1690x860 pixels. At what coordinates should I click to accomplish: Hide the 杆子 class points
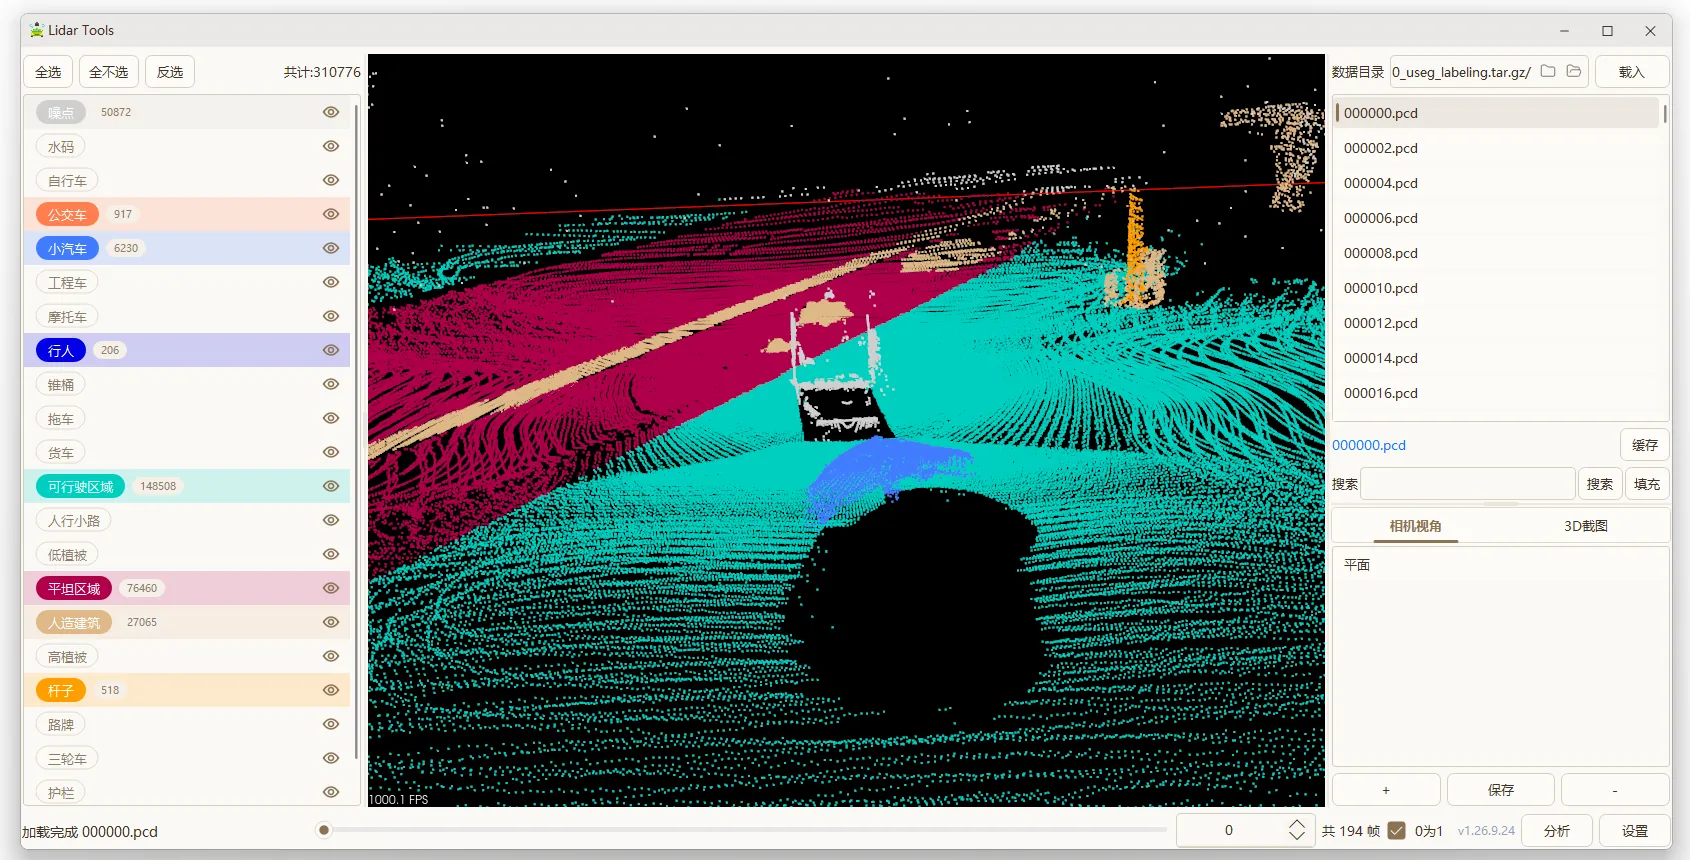point(331,690)
